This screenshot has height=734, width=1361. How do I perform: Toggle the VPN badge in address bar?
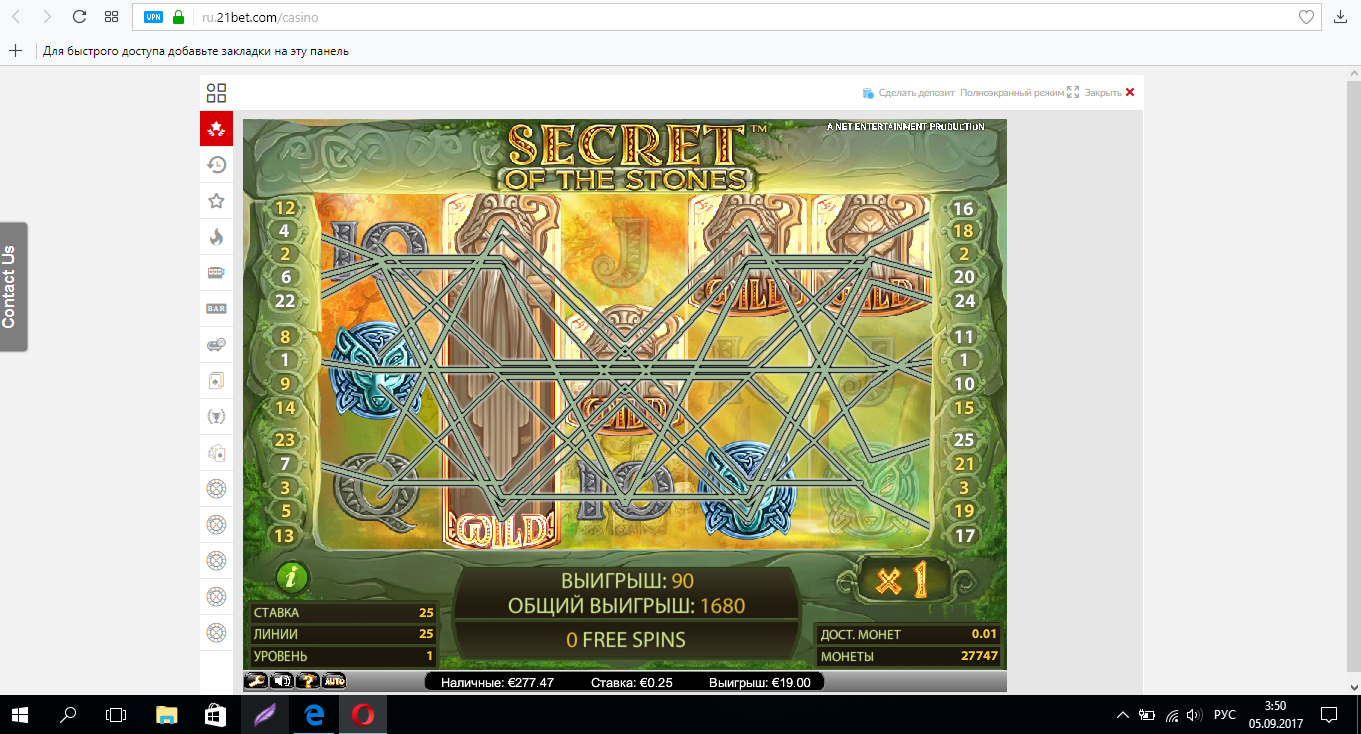(x=153, y=17)
